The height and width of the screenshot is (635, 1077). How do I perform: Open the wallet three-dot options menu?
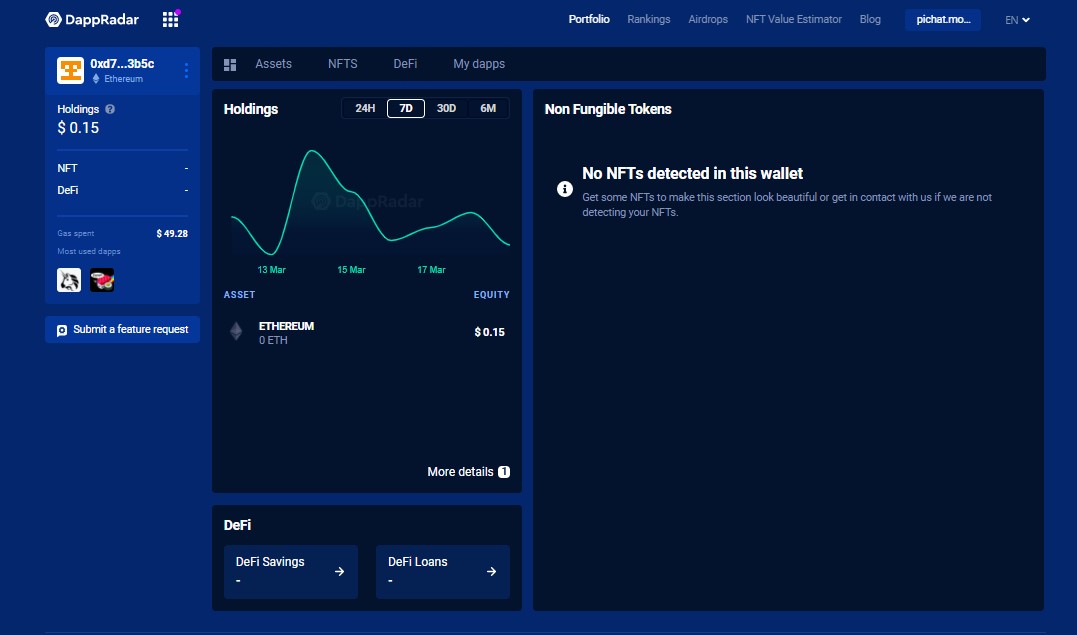pos(186,70)
